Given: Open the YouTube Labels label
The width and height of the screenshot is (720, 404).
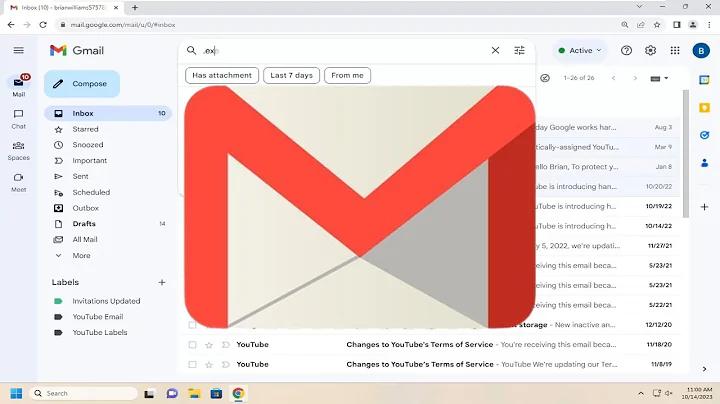Looking at the screenshot, I should tap(100, 333).
